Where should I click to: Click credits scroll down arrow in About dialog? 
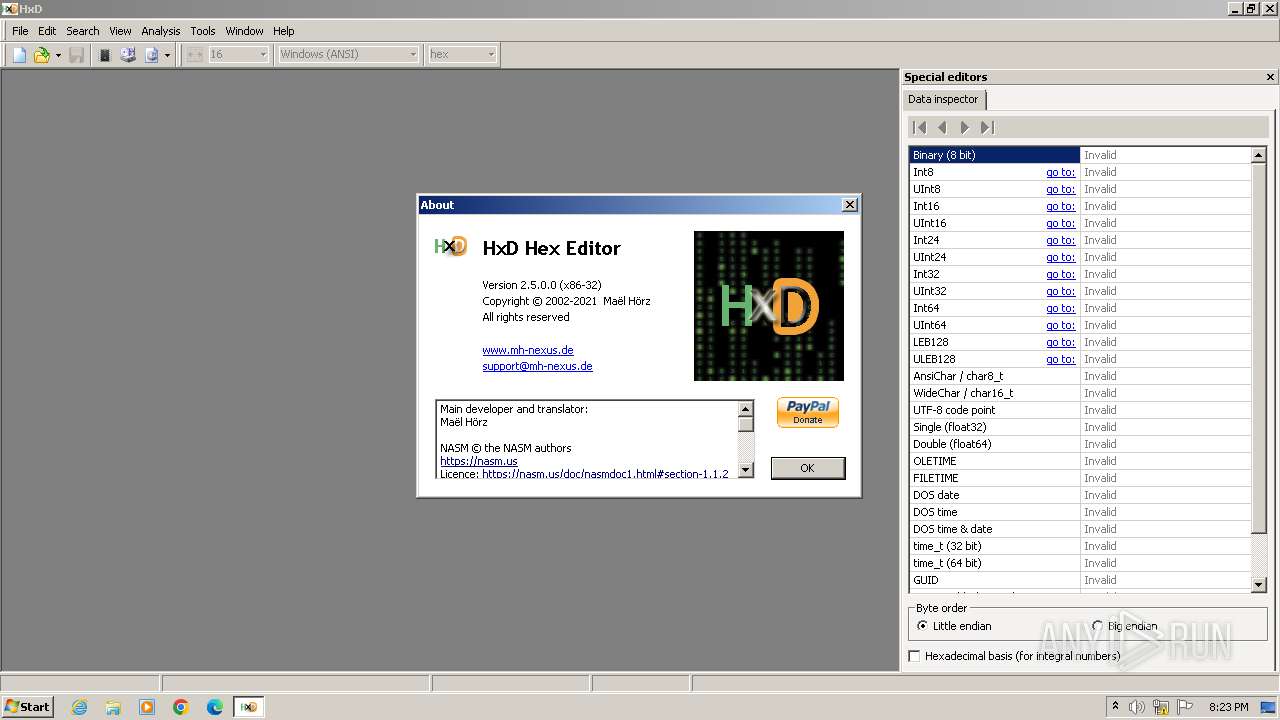click(x=746, y=469)
